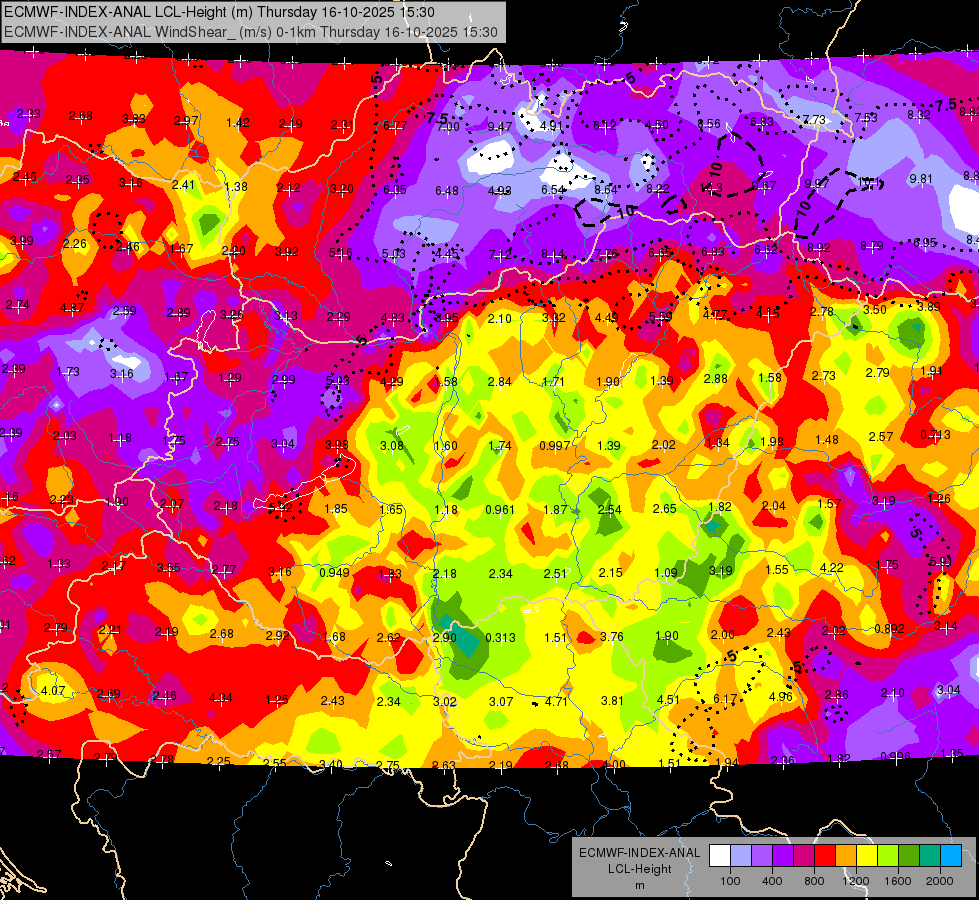Viewport: 979px width, 900px height.
Task: Click the wind shear value 3.50
Action: 875,309
